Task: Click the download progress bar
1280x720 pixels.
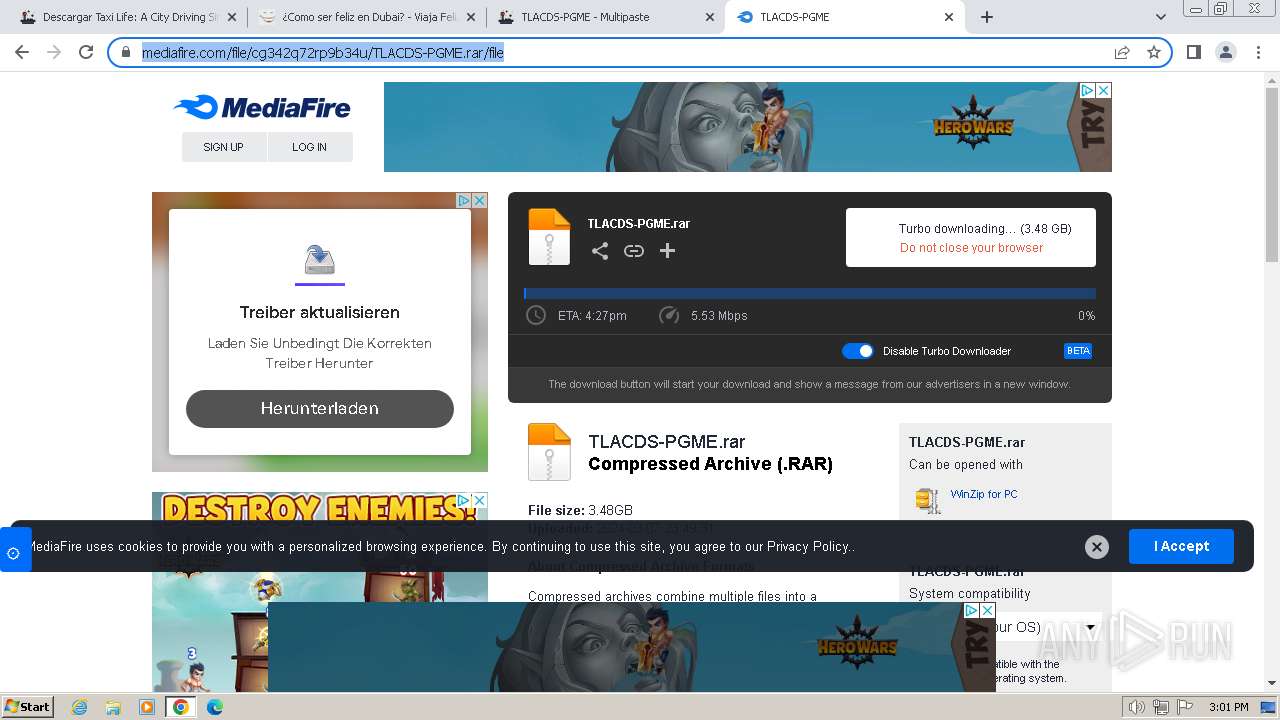Action: pyautogui.click(x=810, y=294)
